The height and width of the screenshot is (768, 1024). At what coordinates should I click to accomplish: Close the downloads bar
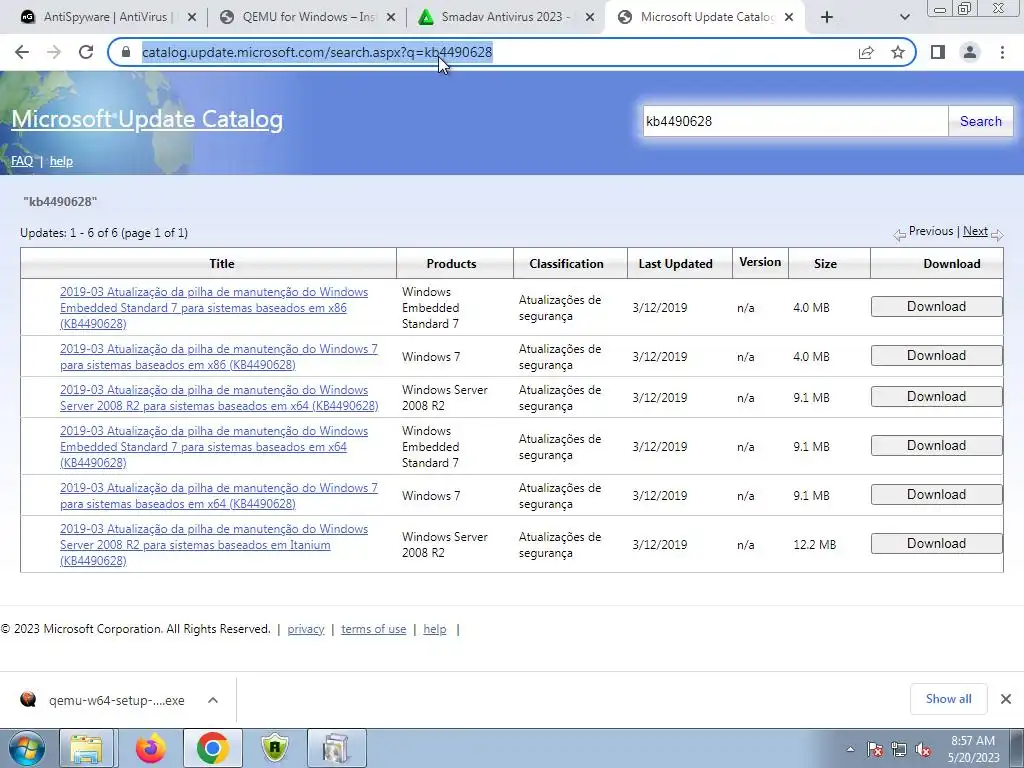click(1006, 699)
